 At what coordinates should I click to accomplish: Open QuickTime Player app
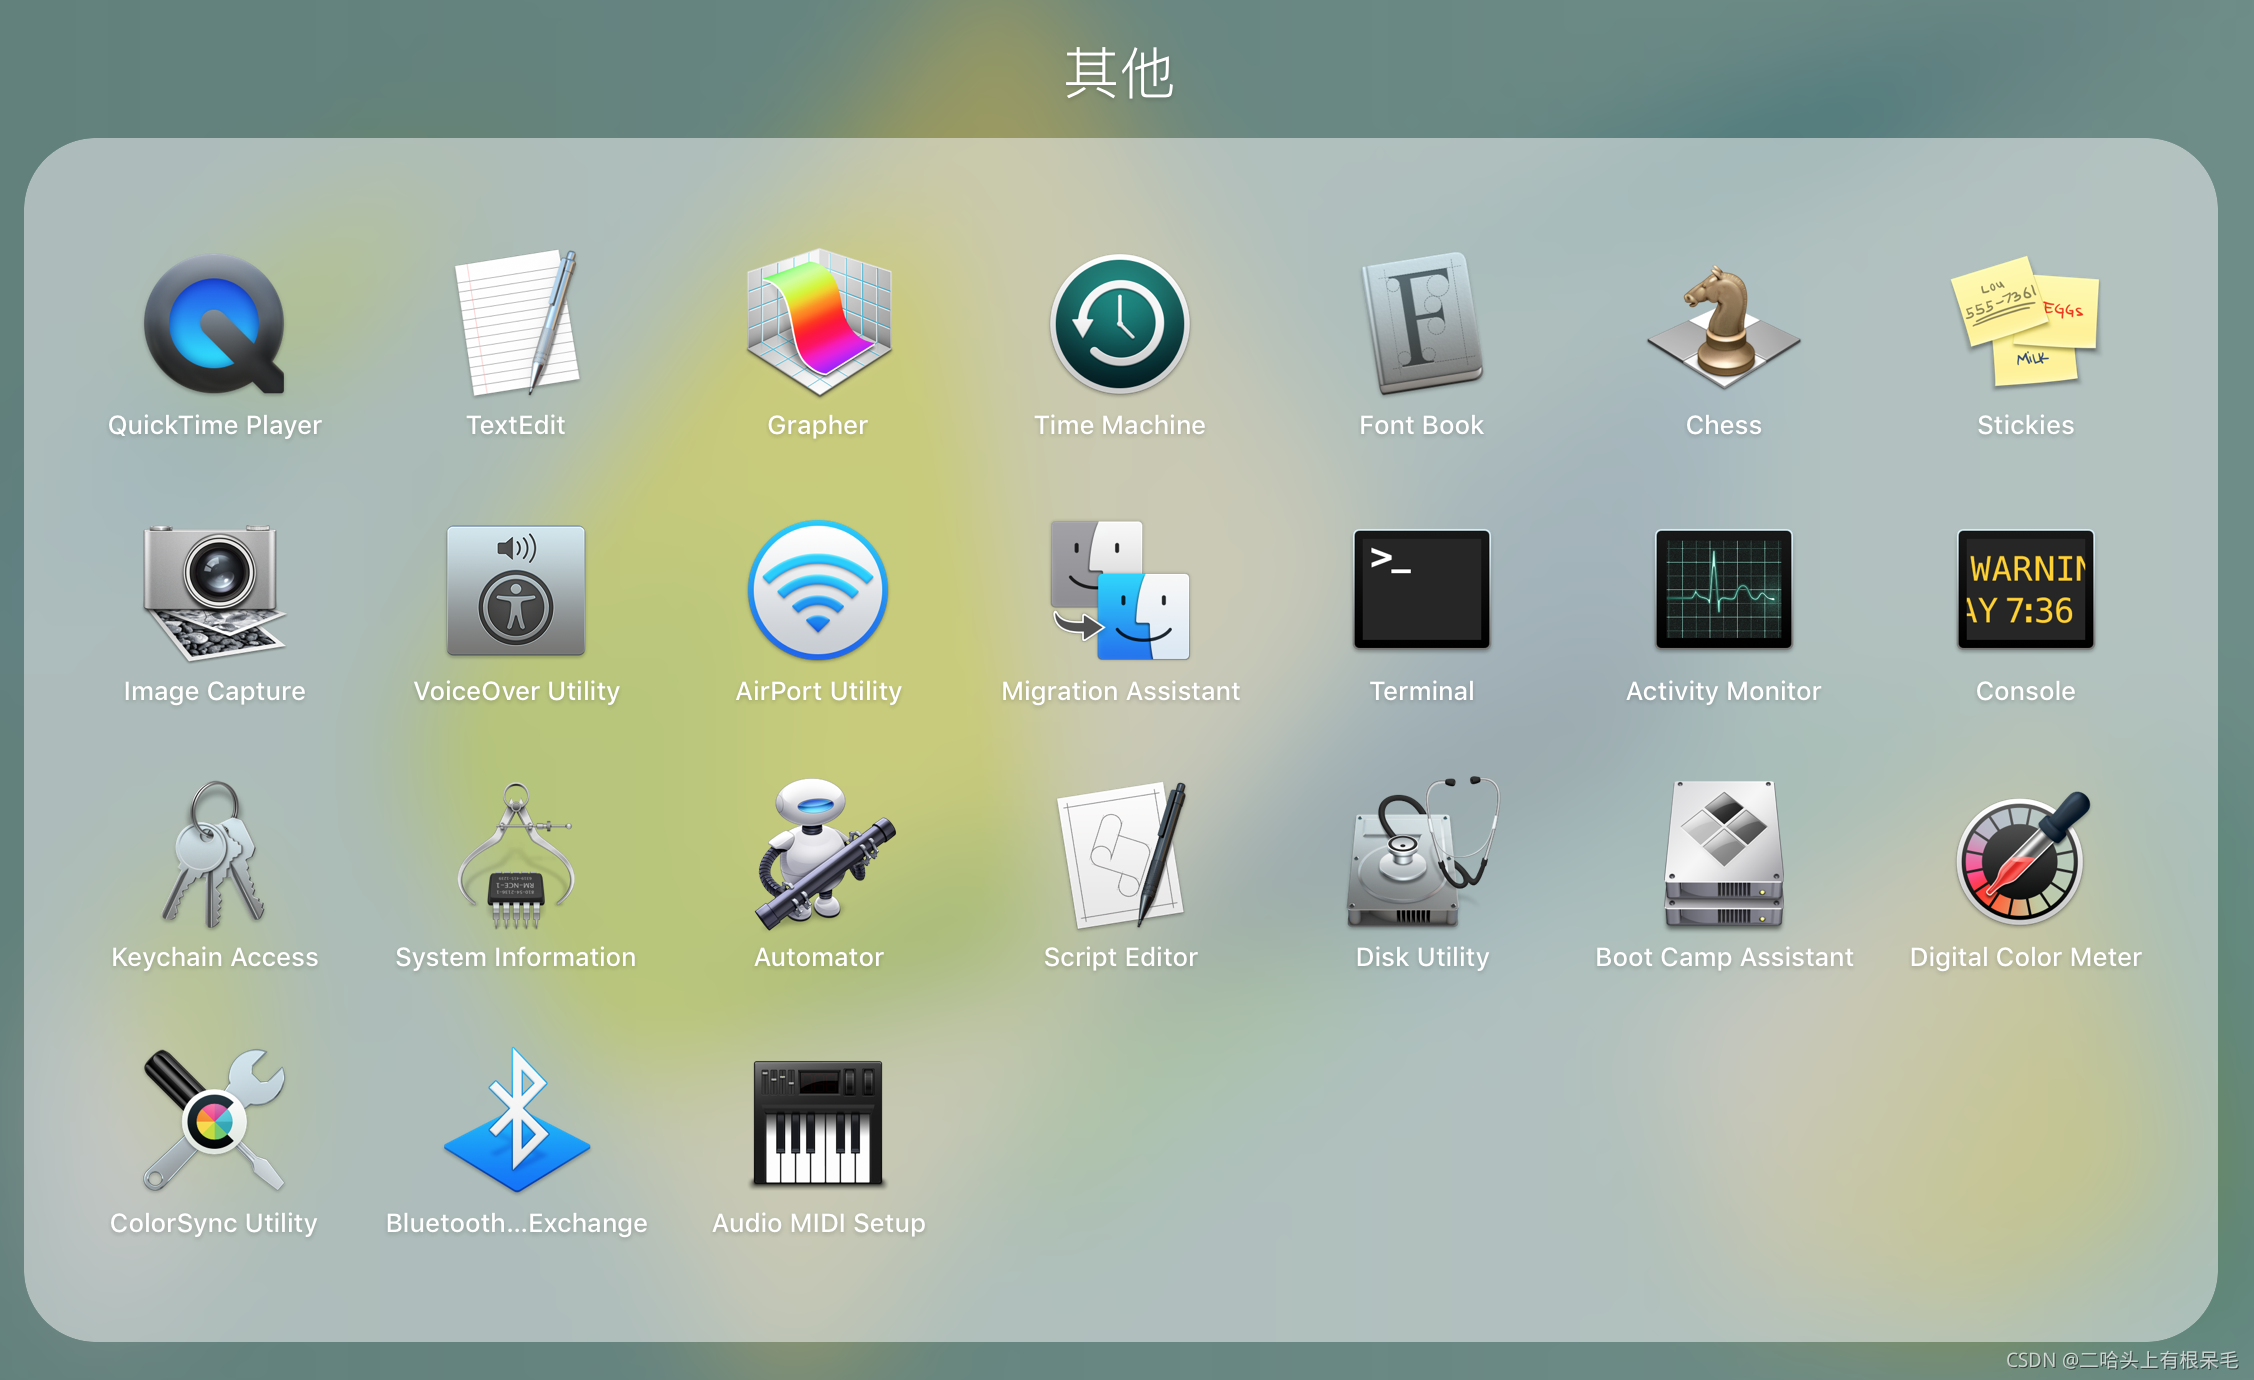click(x=214, y=325)
